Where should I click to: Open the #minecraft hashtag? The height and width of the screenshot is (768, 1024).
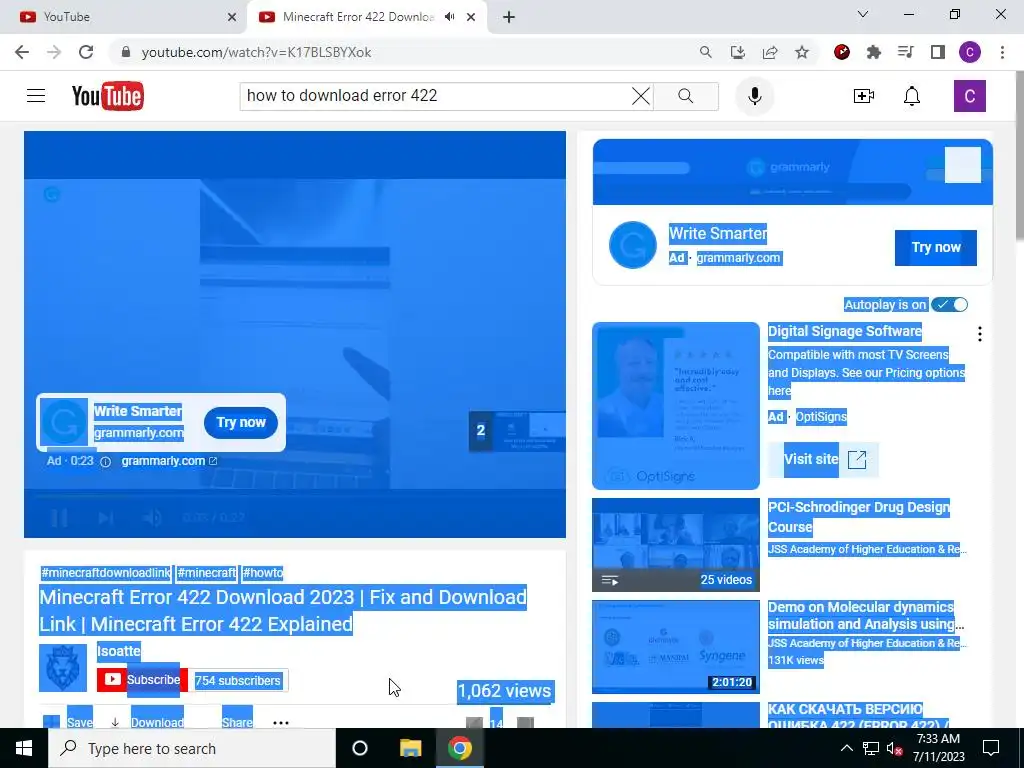tap(206, 573)
